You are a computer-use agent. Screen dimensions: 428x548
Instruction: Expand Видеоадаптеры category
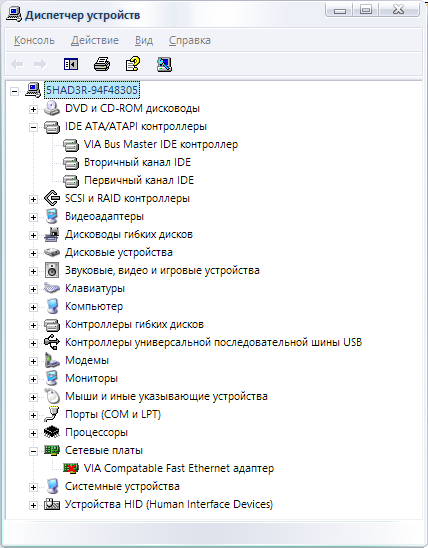click(33, 217)
